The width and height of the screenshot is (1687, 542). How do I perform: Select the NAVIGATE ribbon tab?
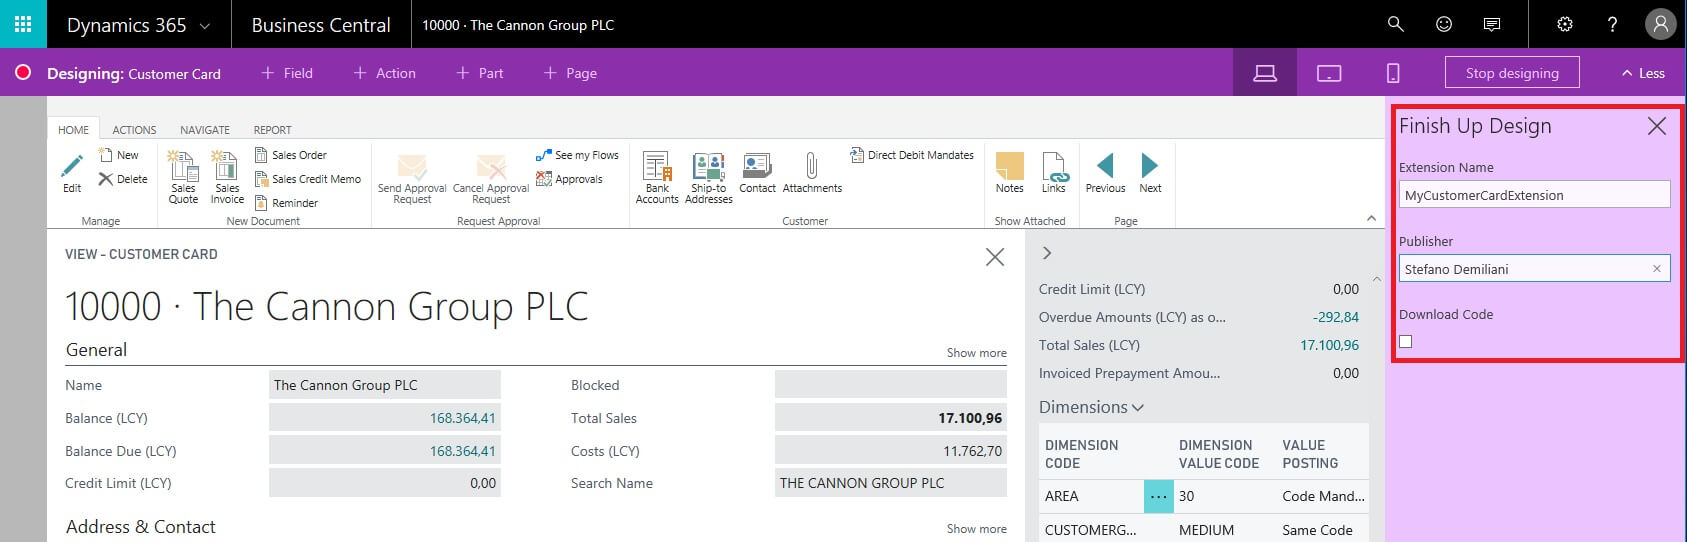point(205,130)
